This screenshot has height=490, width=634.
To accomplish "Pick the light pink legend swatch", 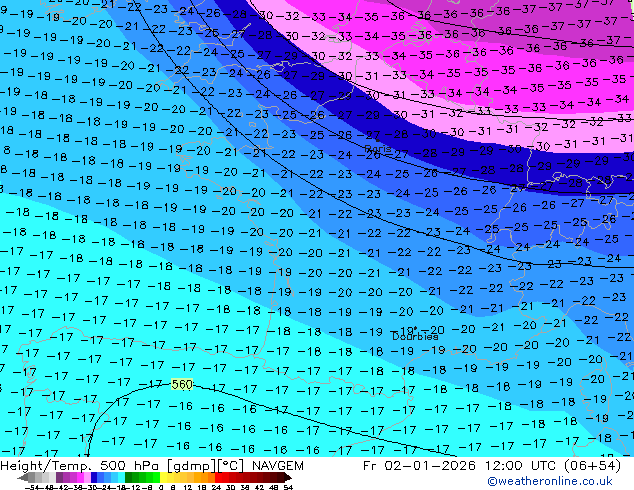I will coord(87,477).
